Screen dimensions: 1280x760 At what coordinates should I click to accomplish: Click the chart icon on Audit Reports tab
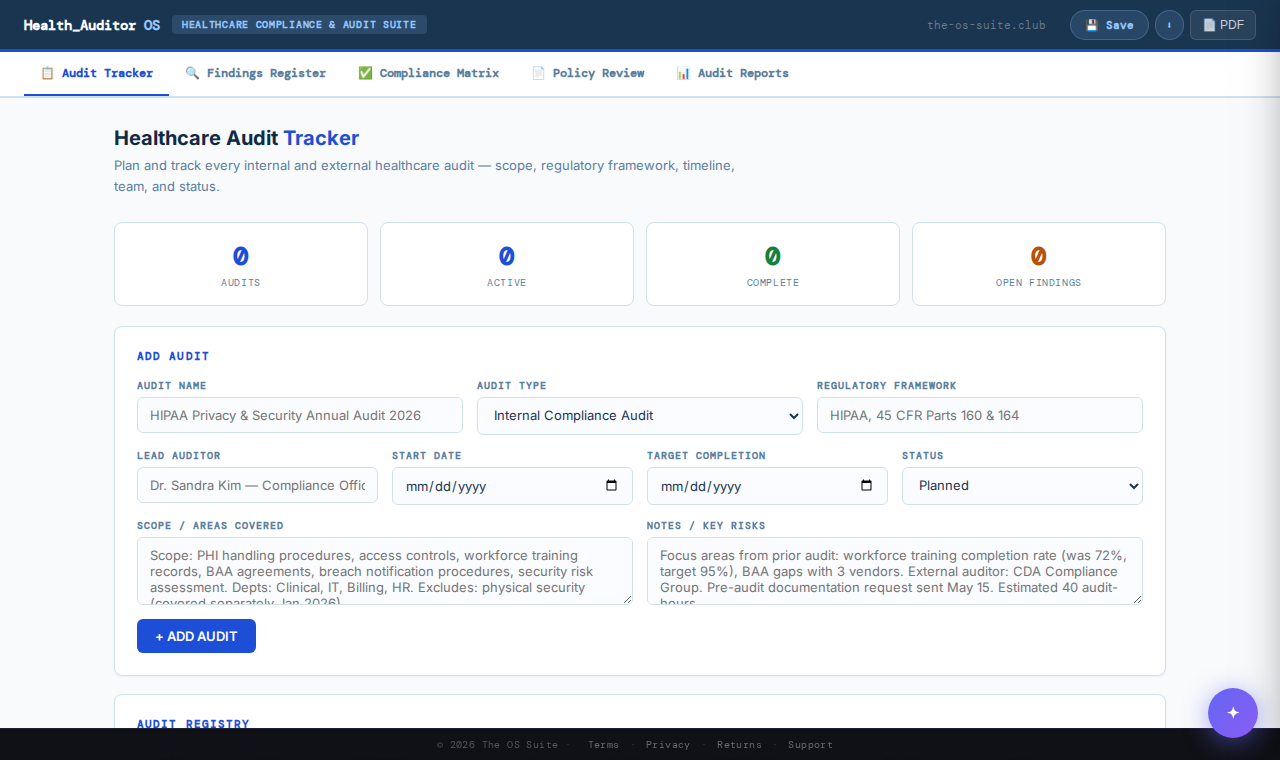click(683, 73)
